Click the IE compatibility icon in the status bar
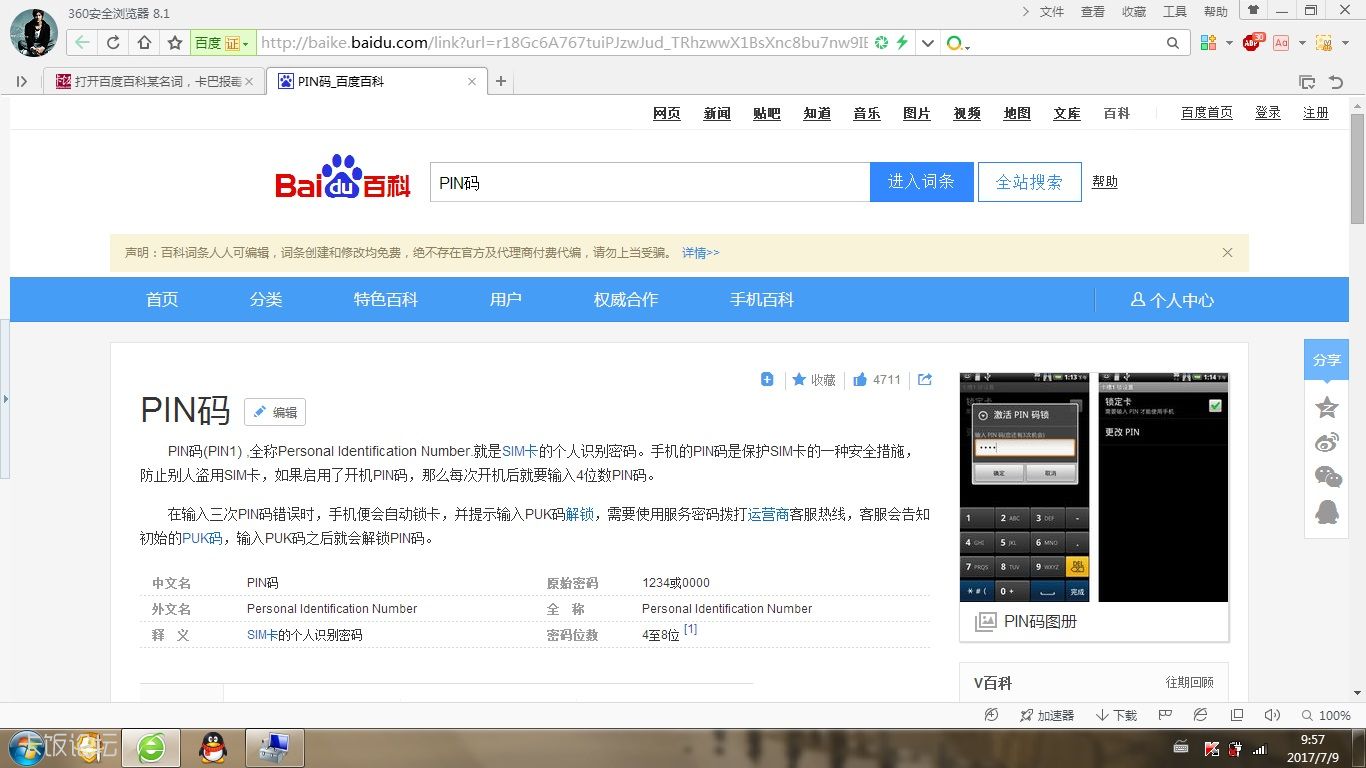Image resolution: width=1366 pixels, height=768 pixels. pyautogui.click(x=1201, y=715)
